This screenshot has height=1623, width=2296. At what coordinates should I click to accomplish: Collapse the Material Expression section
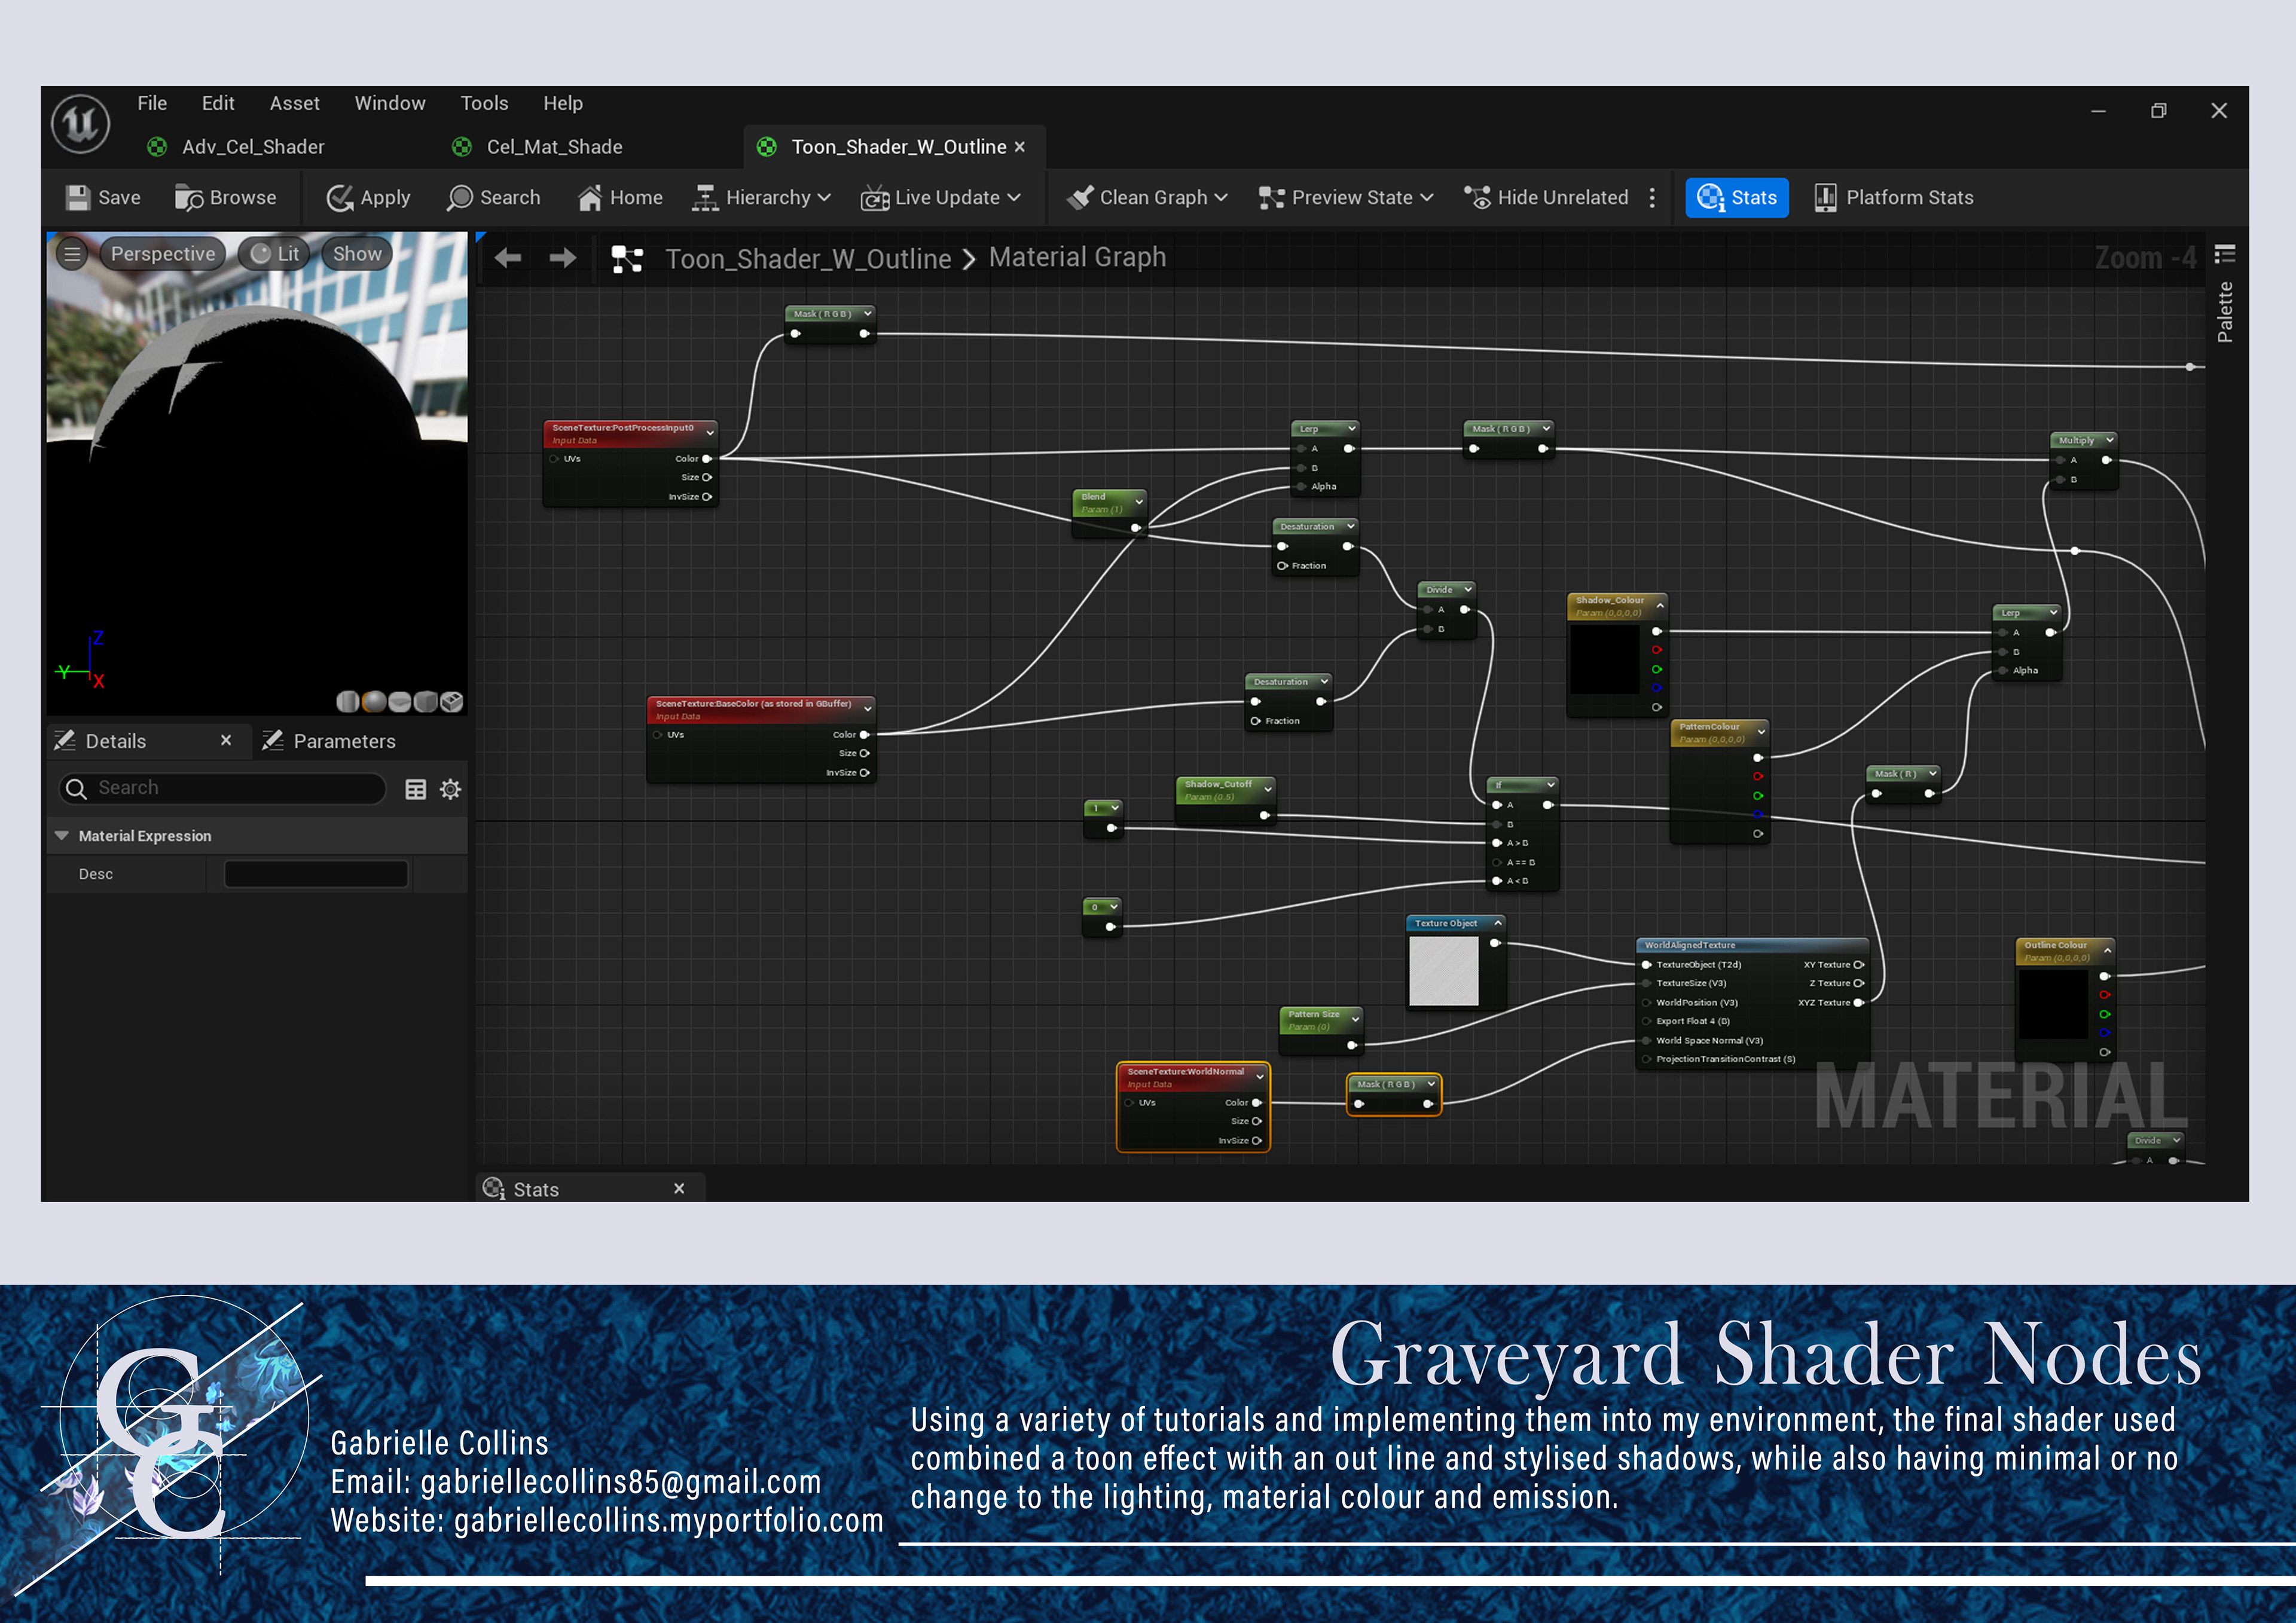[x=62, y=836]
